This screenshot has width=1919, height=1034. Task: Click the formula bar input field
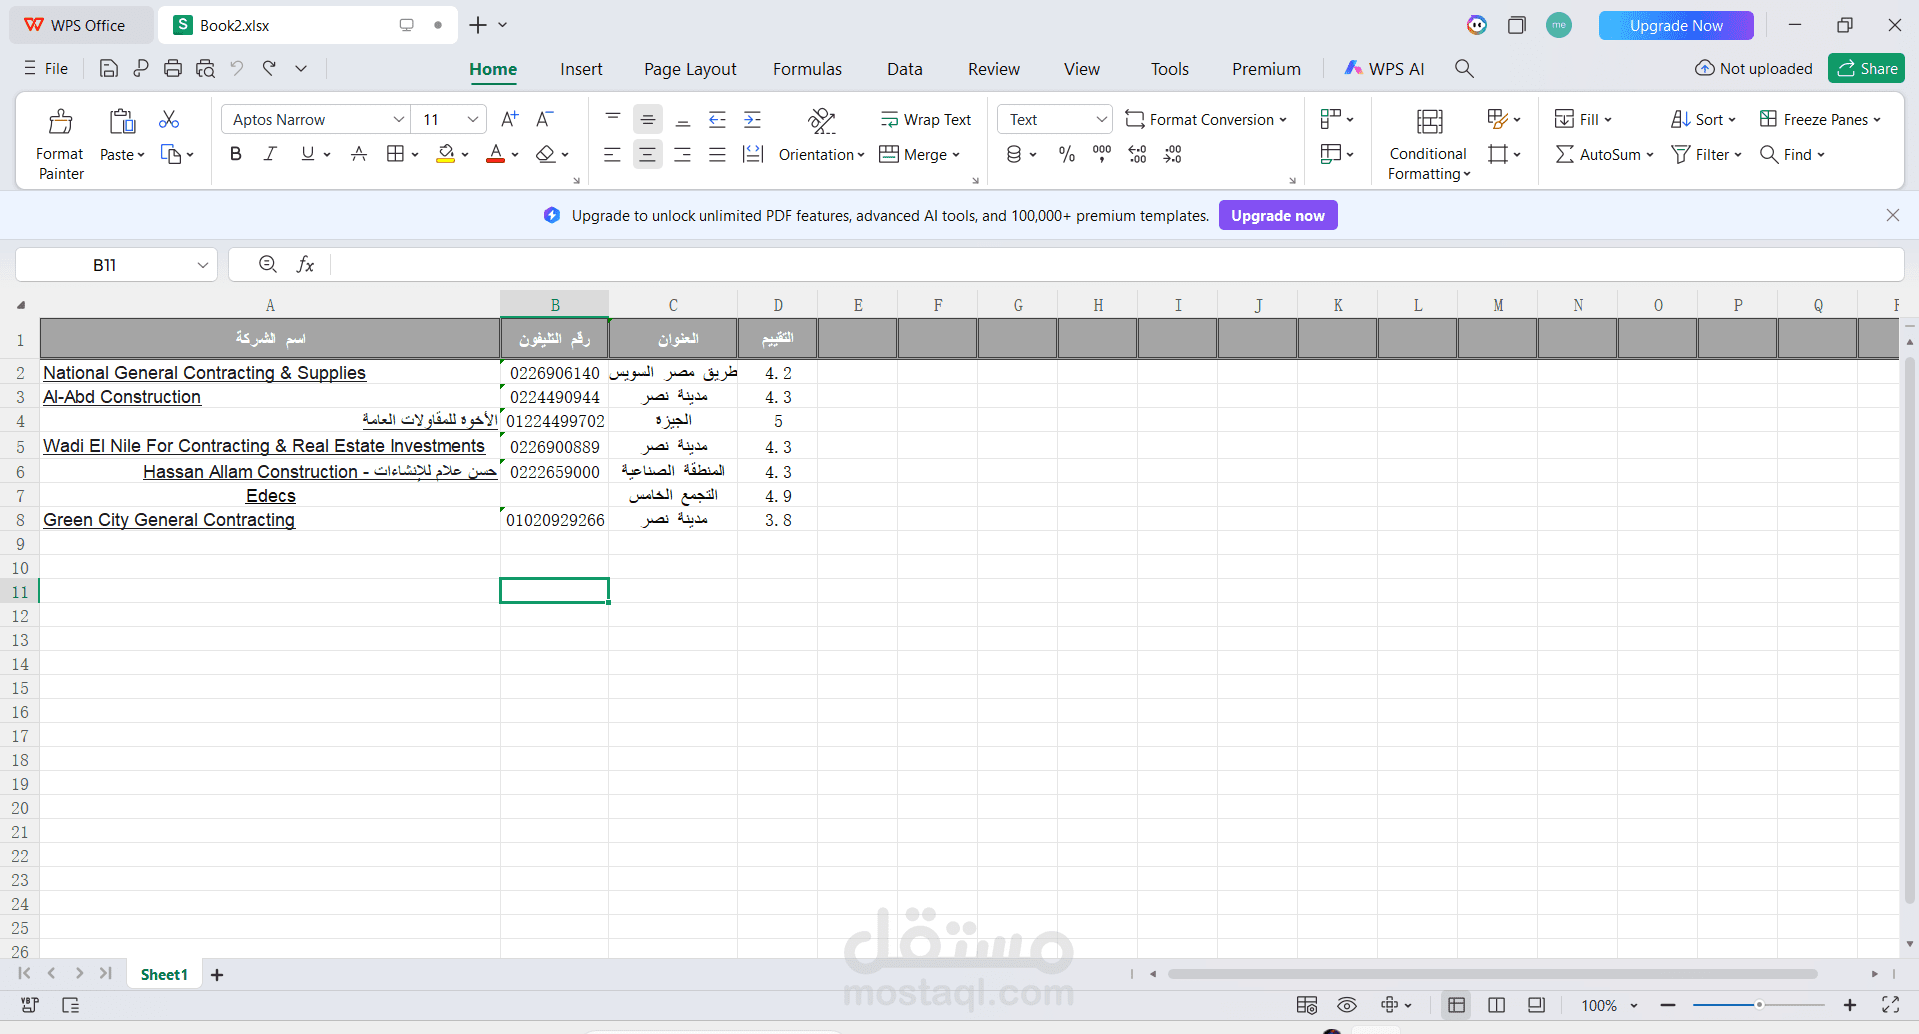tap(1115, 264)
